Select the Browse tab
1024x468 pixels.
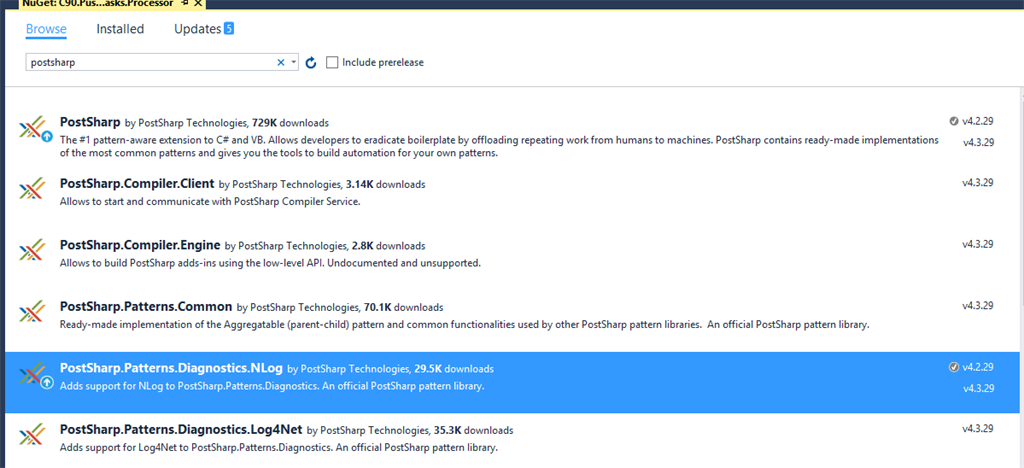coord(46,29)
